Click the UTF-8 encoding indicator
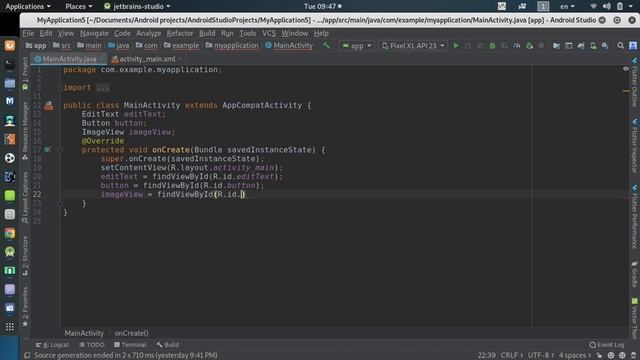Image resolution: width=640 pixels, height=360 pixels. click(x=541, y=355)
